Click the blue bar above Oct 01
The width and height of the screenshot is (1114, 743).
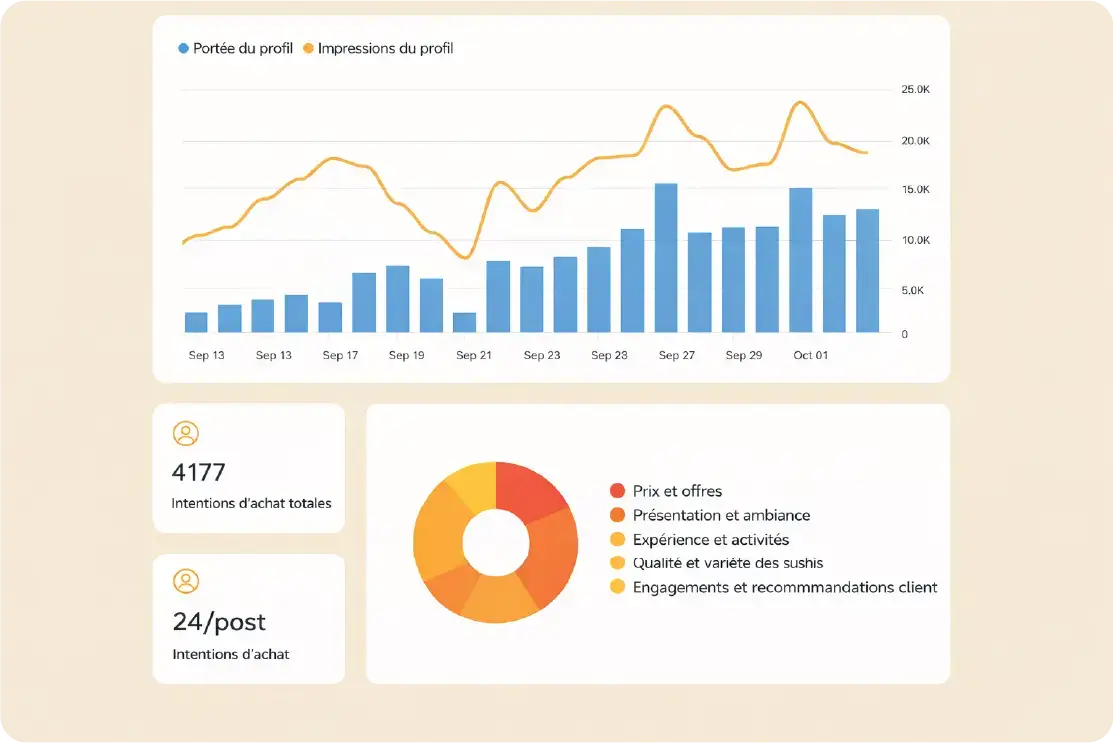tap(800, 260)
